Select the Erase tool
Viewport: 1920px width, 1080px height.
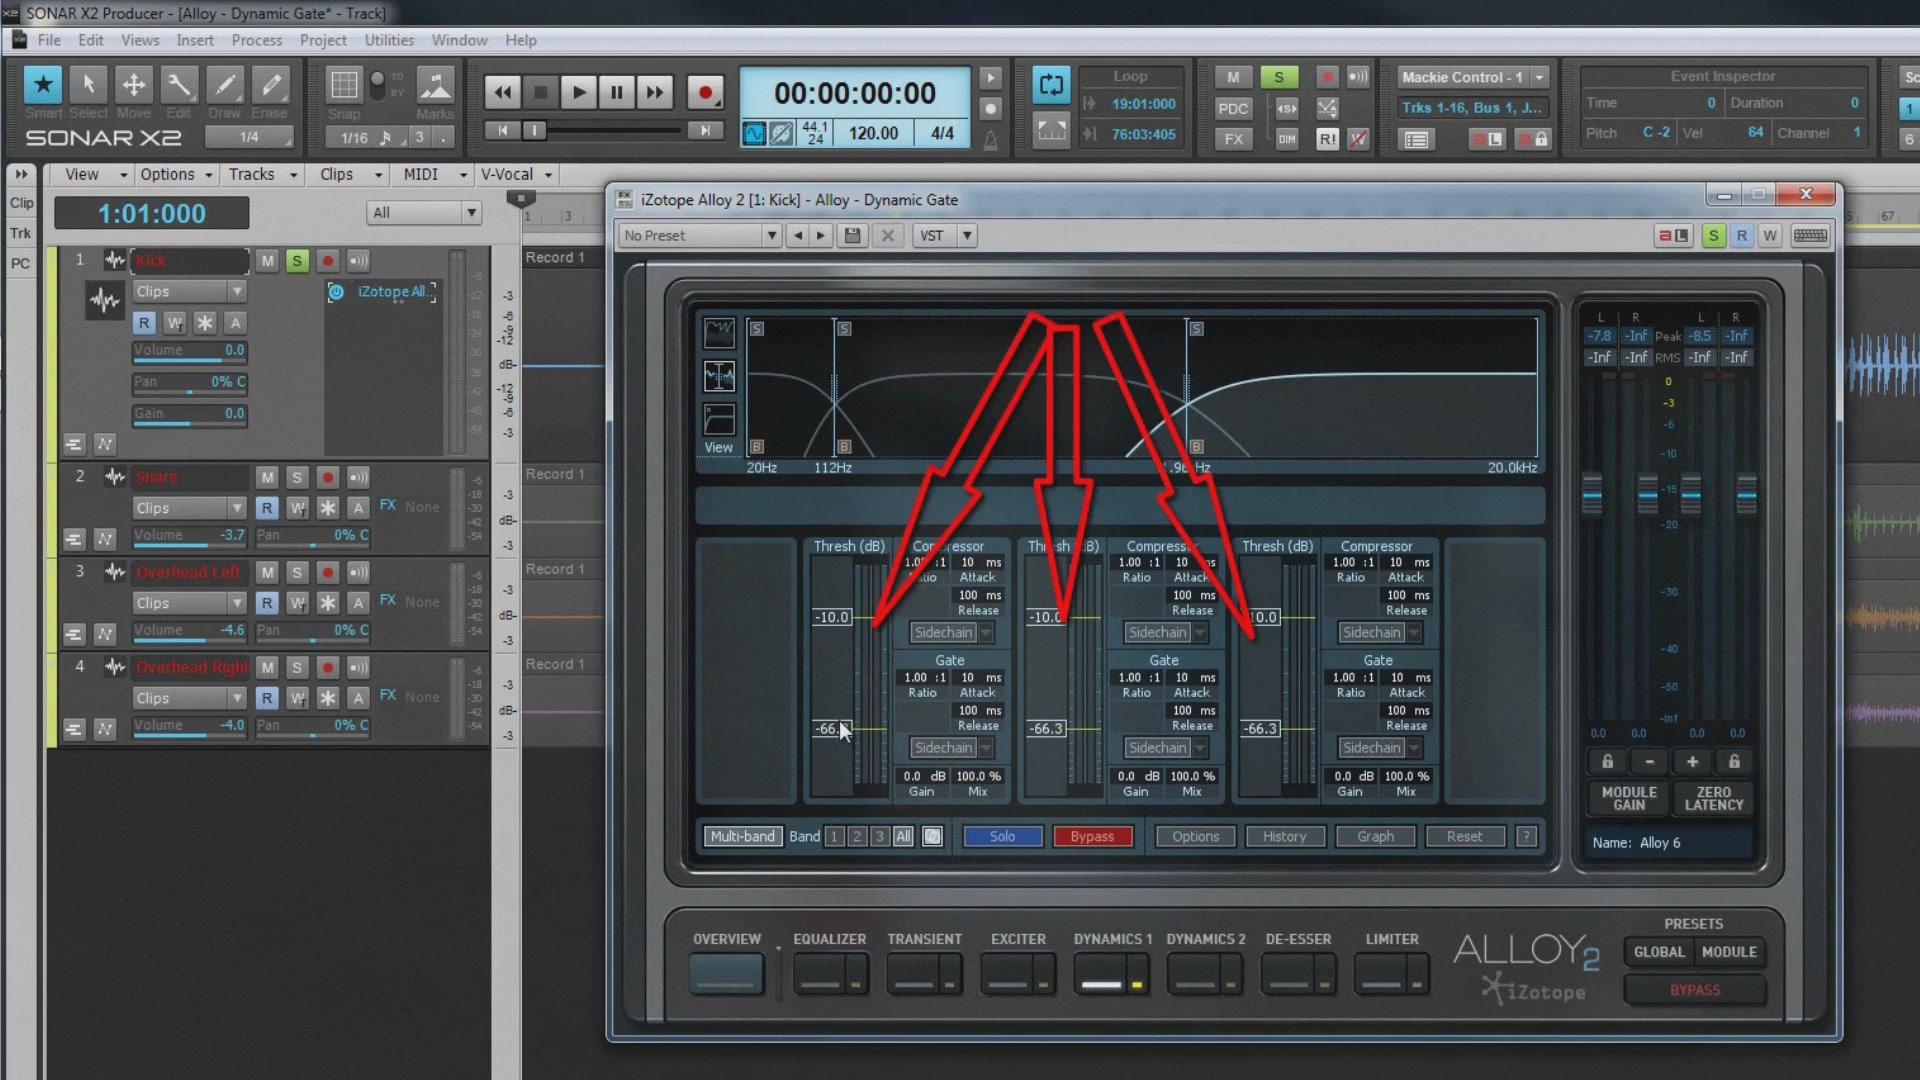coord(270,86)
